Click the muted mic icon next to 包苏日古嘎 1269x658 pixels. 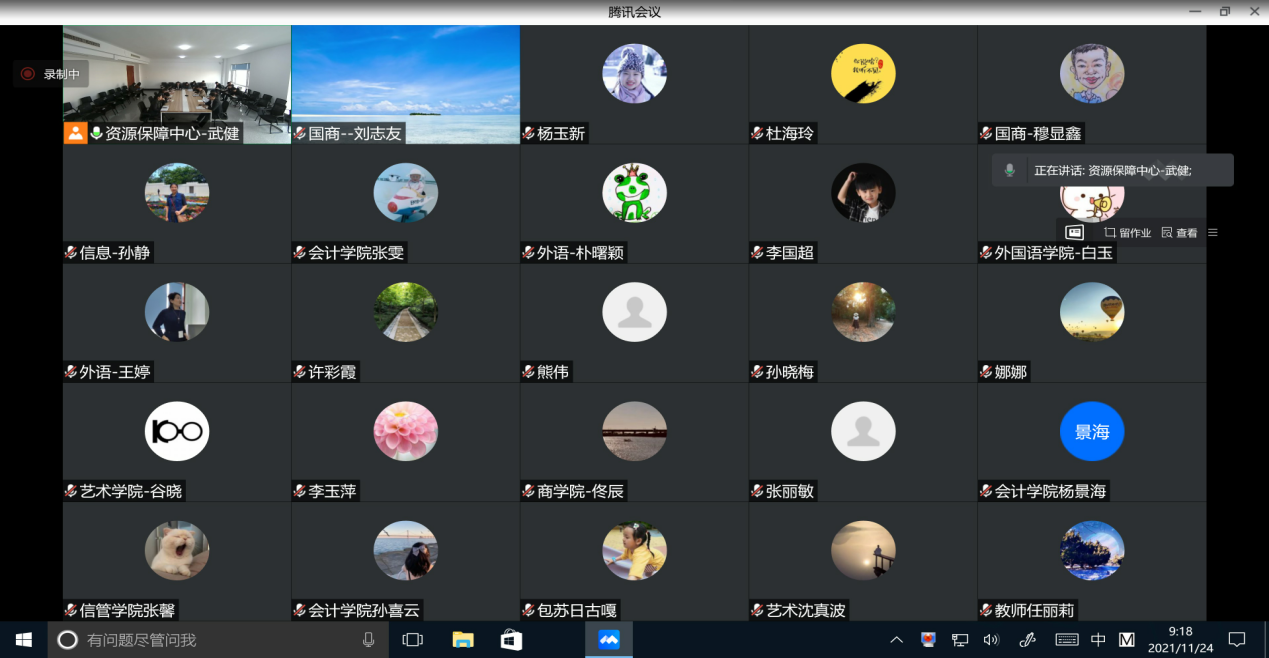[x=529, y=610]
